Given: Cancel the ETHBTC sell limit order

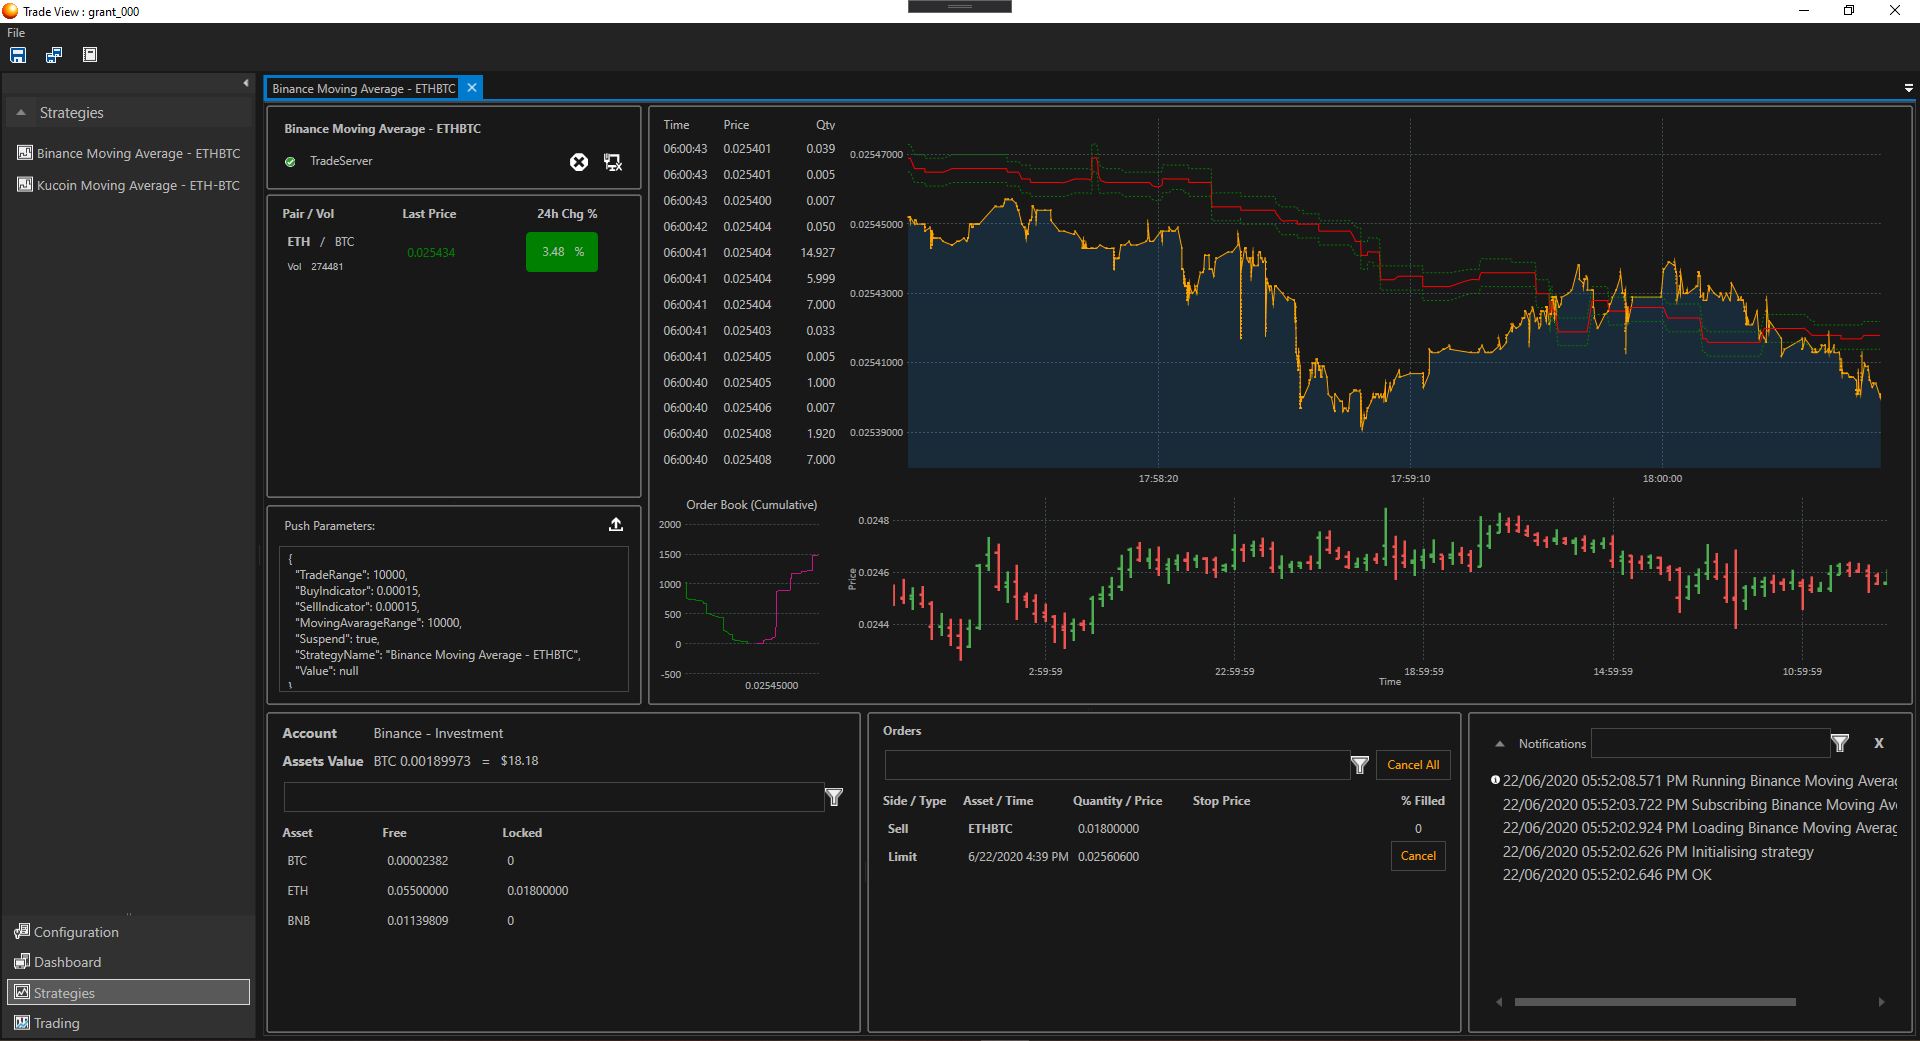Looking at the screenshot, I should click(x=1418, y=856).
